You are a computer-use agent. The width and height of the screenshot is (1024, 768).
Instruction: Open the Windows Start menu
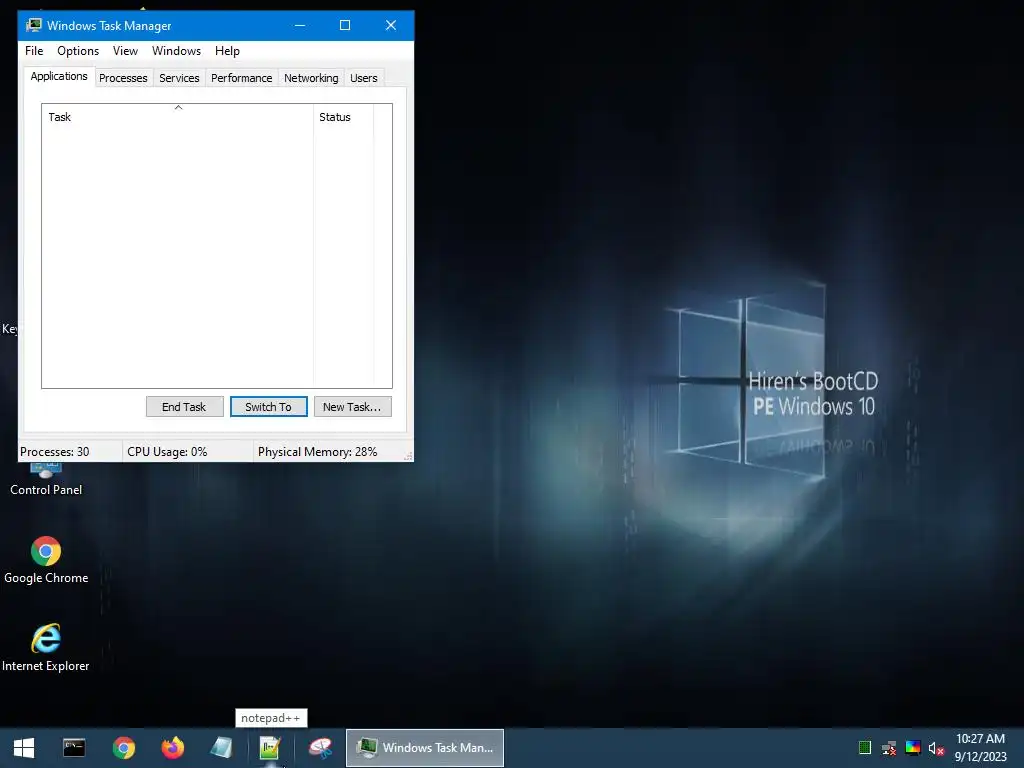24,748
